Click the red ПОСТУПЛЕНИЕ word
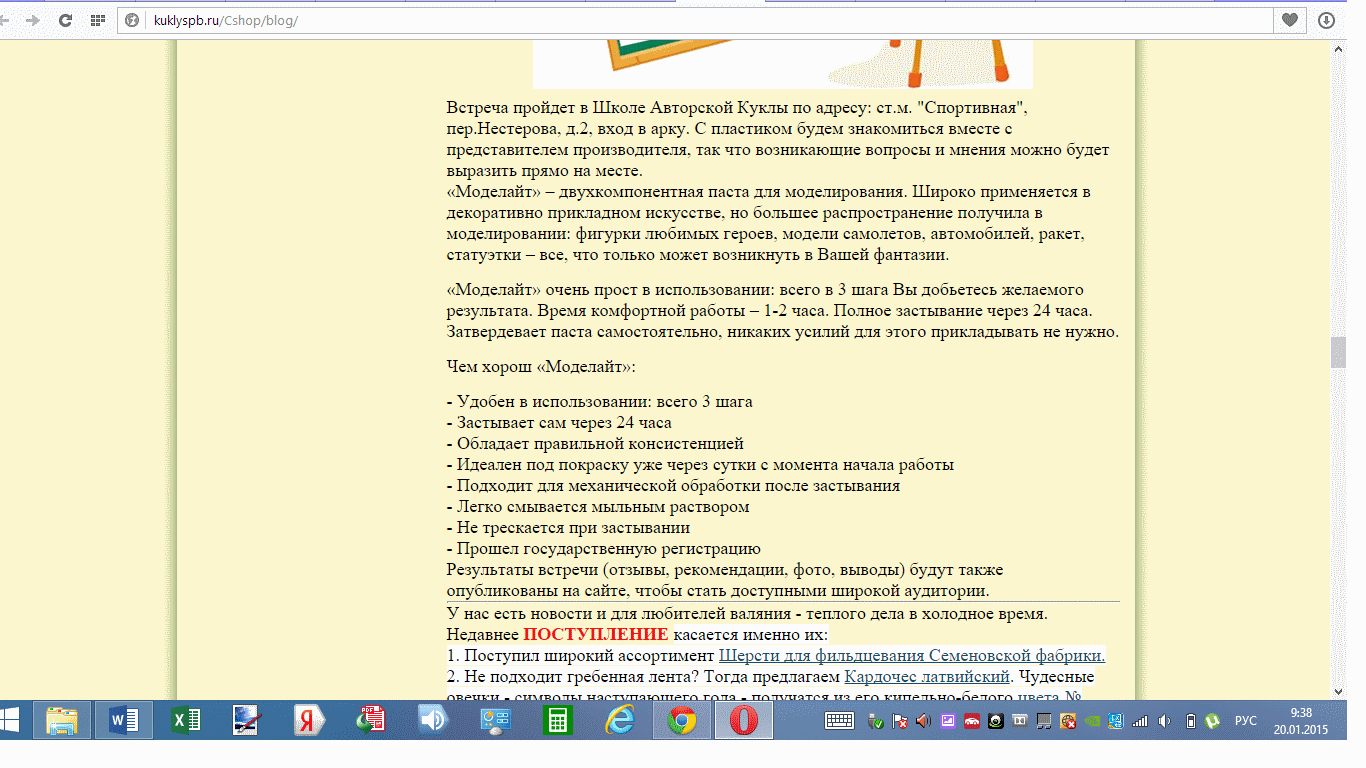This screenshot has width=1366, height=768. coord(596,635)
